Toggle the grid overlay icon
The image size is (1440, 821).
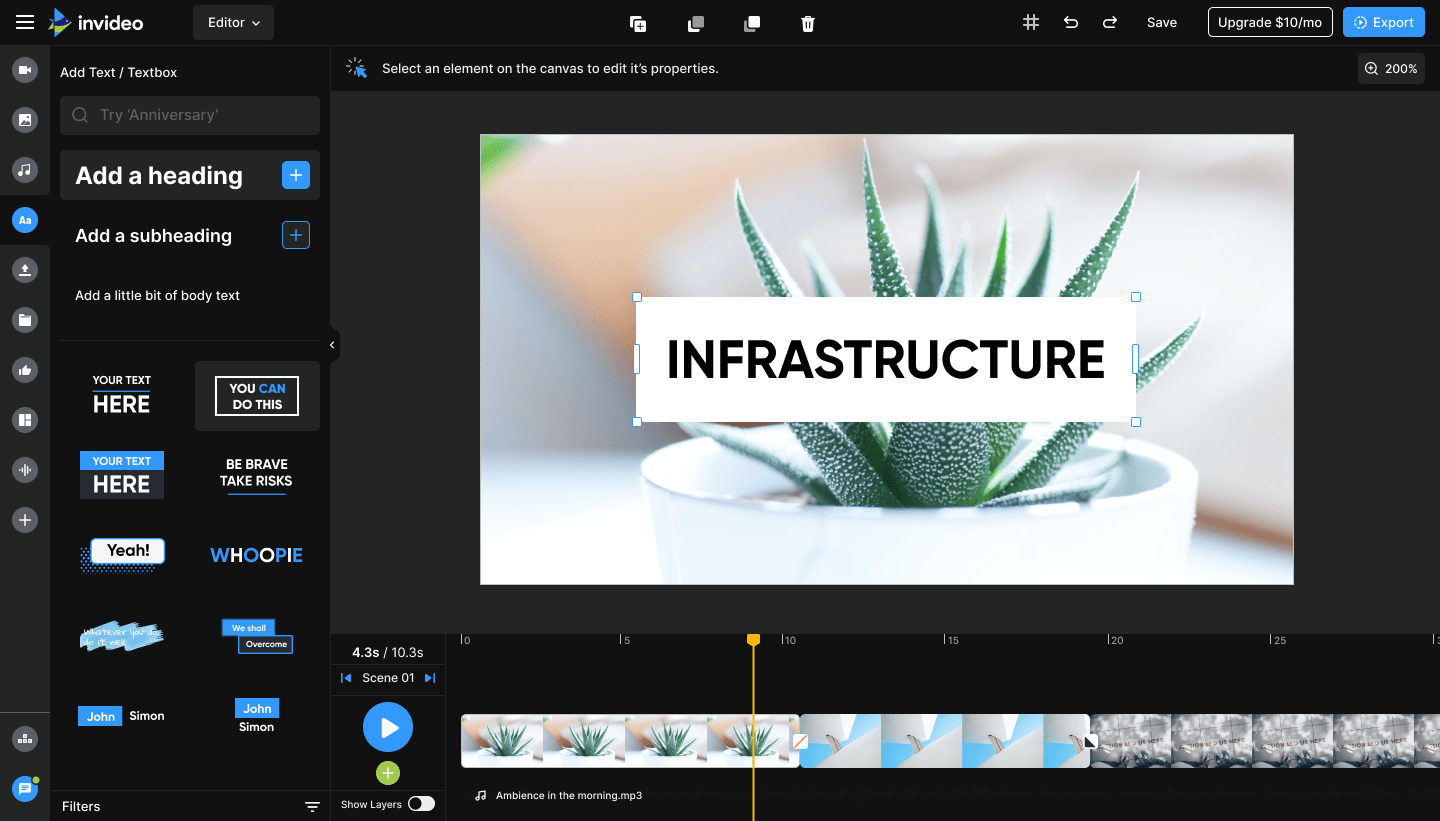[1030, 22]
